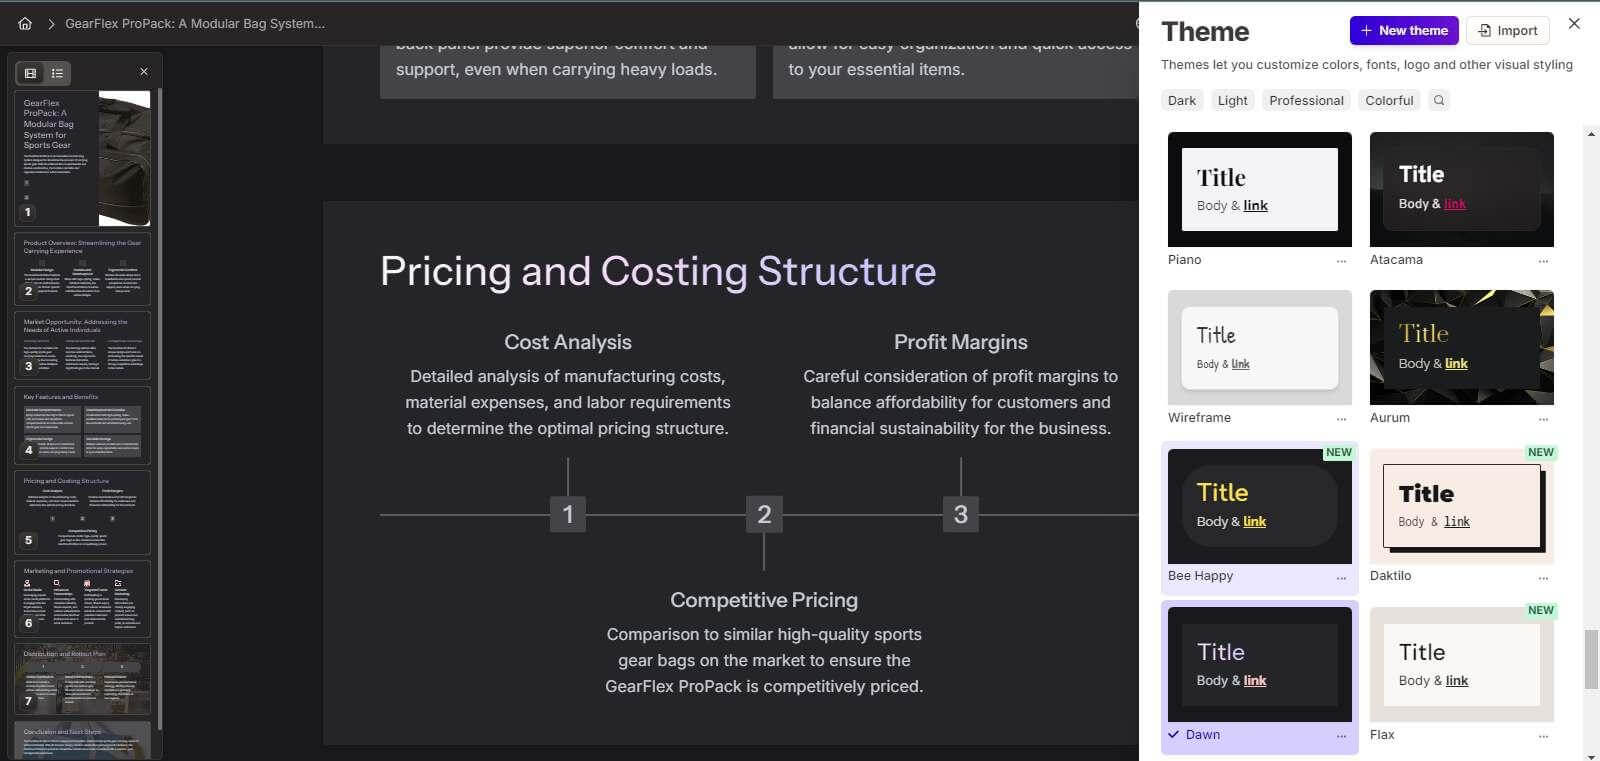Select slide 4 thumbnail in sidebar

pyautogui.click(x=82, y=425)
